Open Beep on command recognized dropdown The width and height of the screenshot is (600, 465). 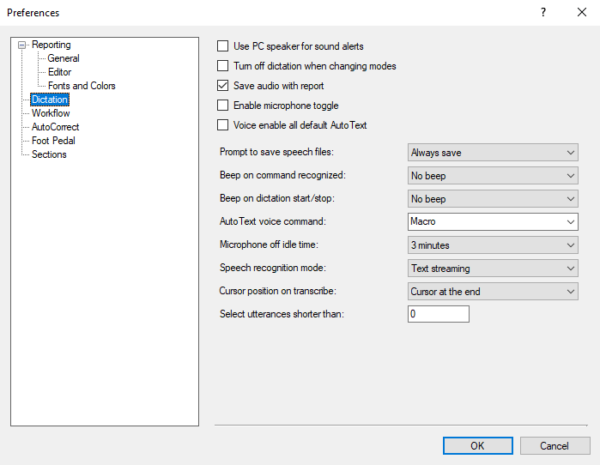(493, 175)
